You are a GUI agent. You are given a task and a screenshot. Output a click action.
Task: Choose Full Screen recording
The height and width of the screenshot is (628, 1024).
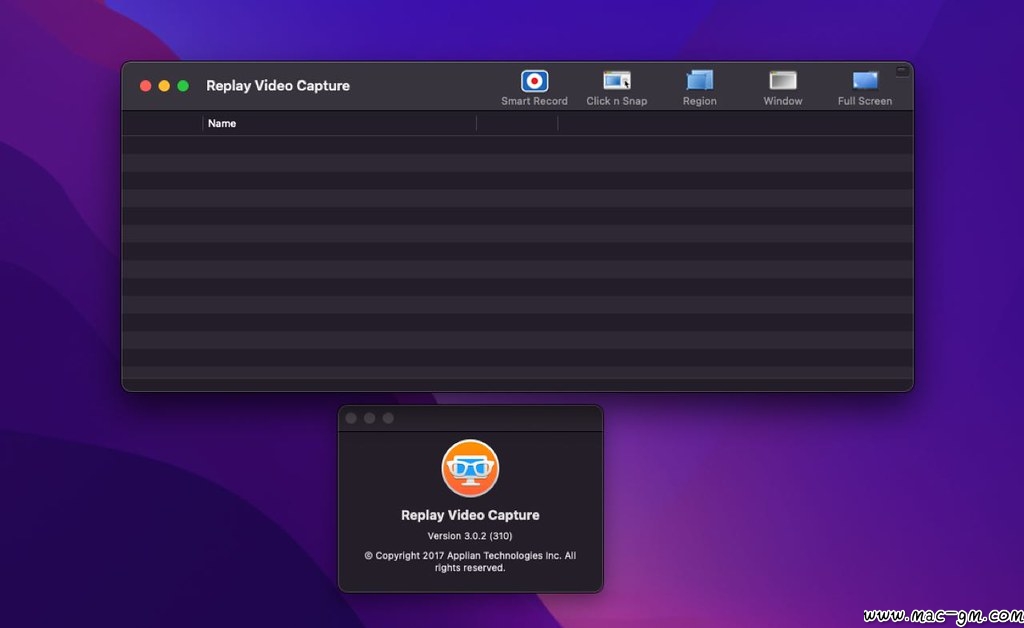[865, 87]
